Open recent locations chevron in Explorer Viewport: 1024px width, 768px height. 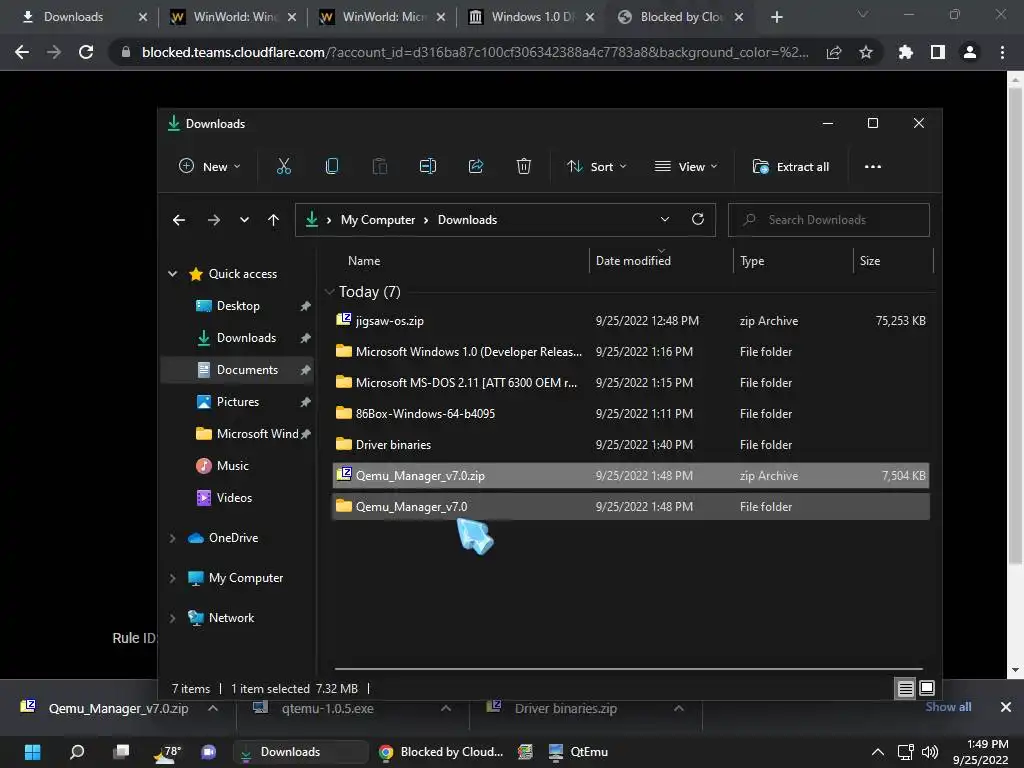[244, 220]
